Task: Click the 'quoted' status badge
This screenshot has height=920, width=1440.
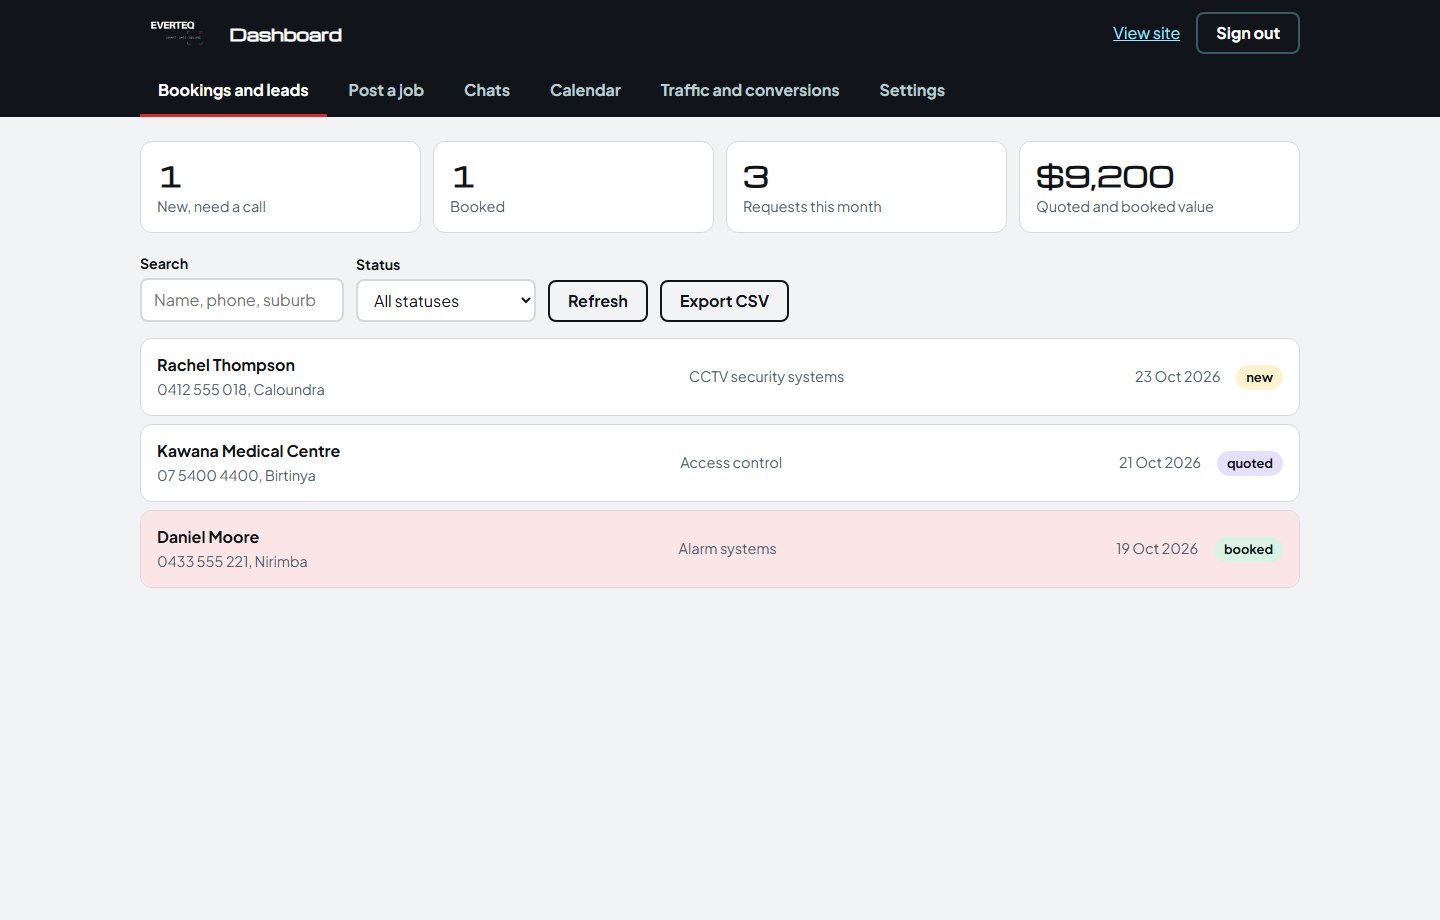Action: [x=1249, y=463]
